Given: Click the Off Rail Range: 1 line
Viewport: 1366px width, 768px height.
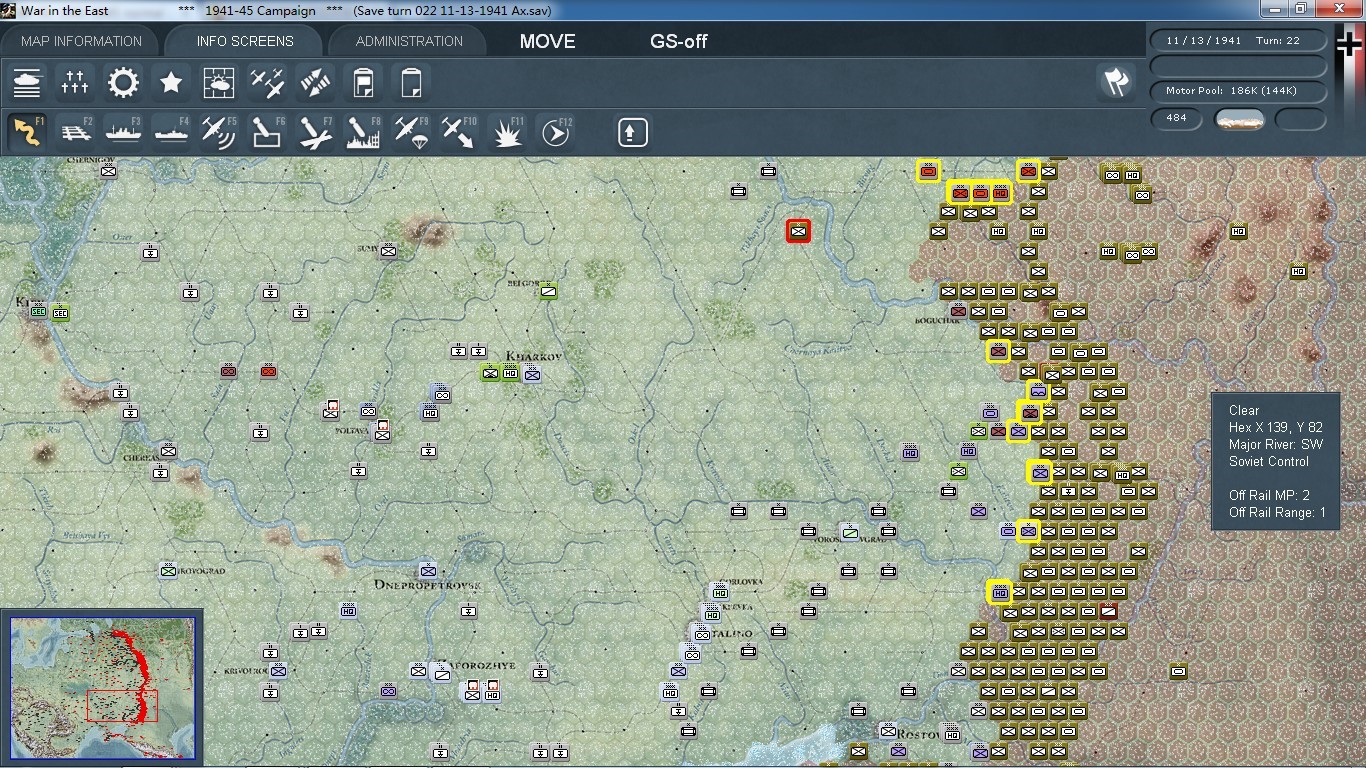Looking at the screenshot, I should pyautogui.click(x=1278, y=512).
